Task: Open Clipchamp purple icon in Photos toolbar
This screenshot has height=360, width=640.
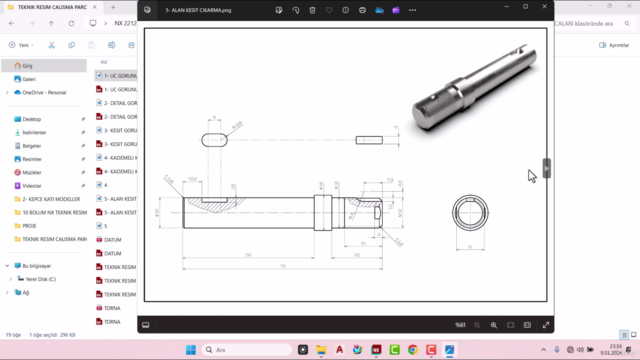Action: click(396, 10)
